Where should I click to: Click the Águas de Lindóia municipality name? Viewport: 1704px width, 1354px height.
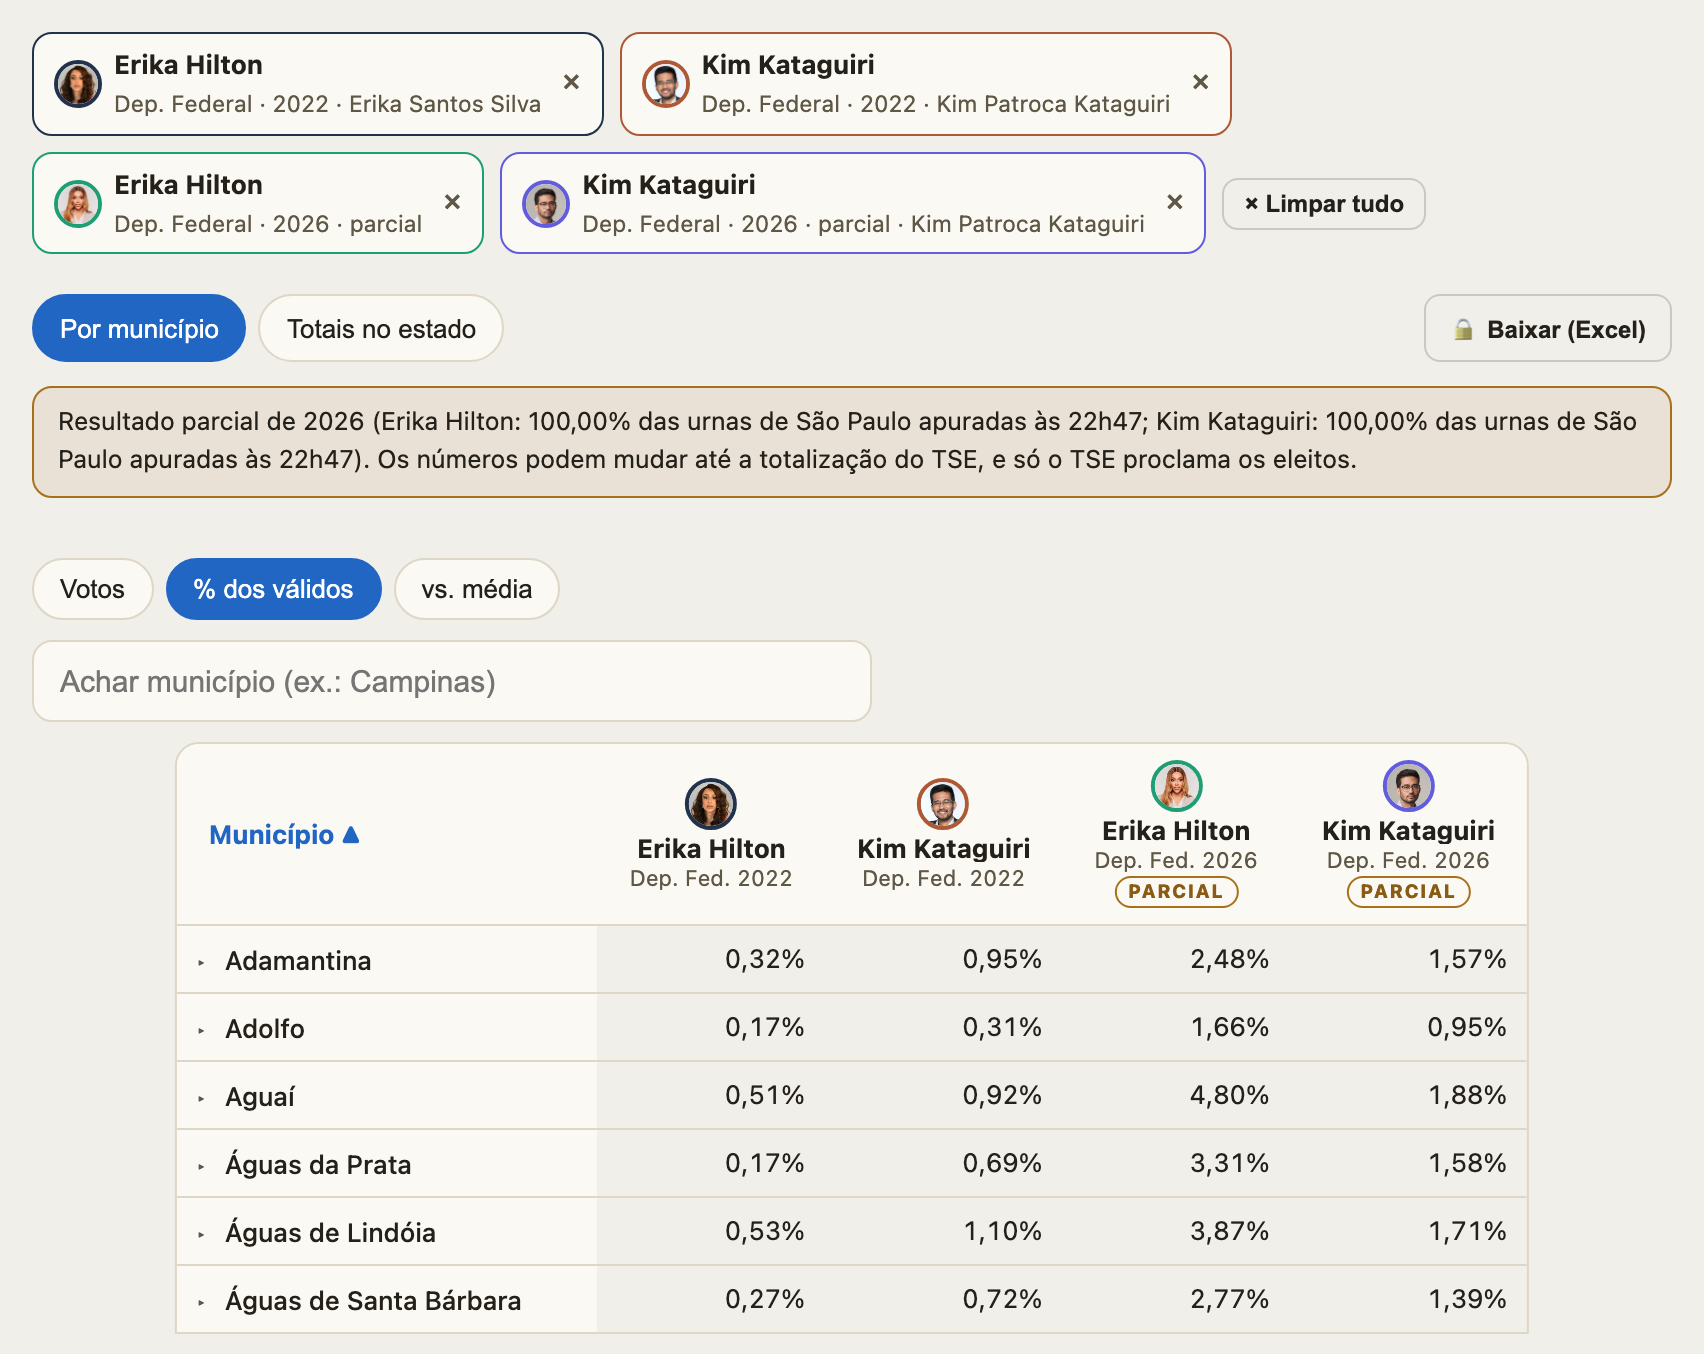pos(330,1233)
